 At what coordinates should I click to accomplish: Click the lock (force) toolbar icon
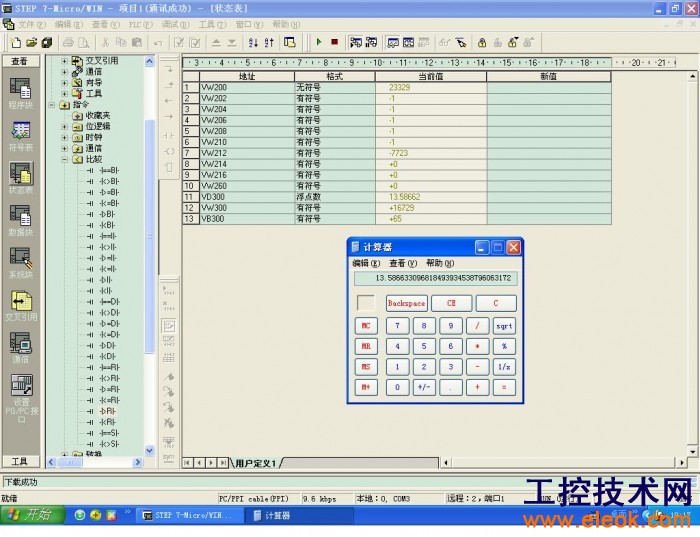pyautogui.click(x=482, y=43)
